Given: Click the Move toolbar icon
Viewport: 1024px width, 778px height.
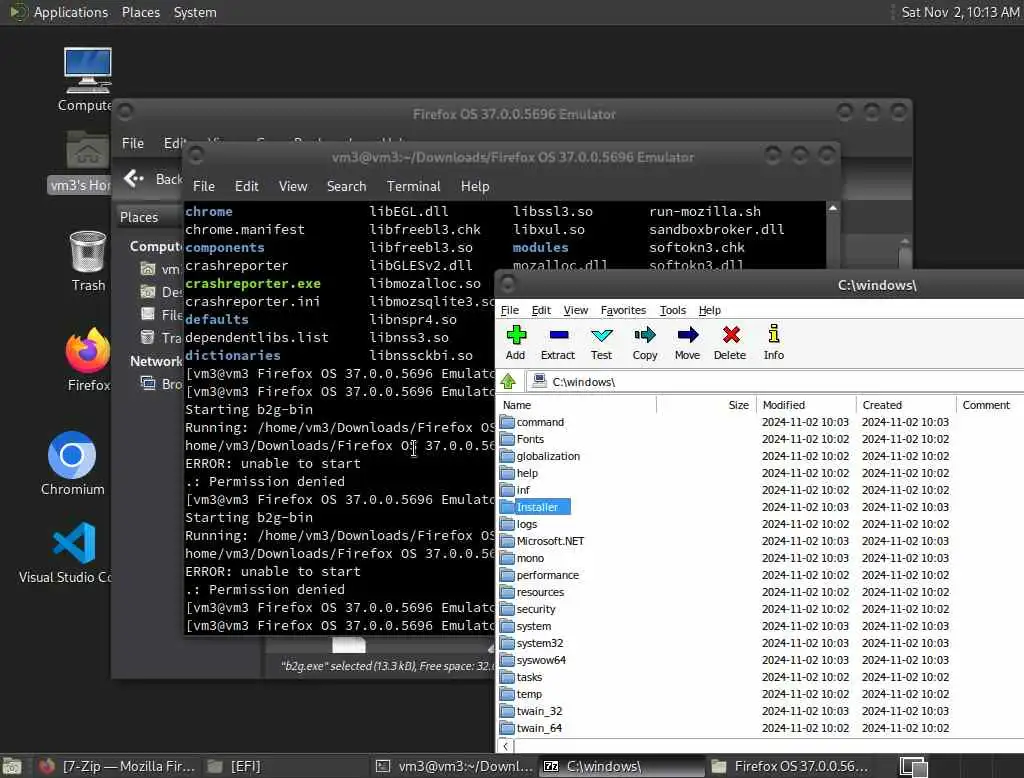Looking at the screenshot, I should pos(687,342).
